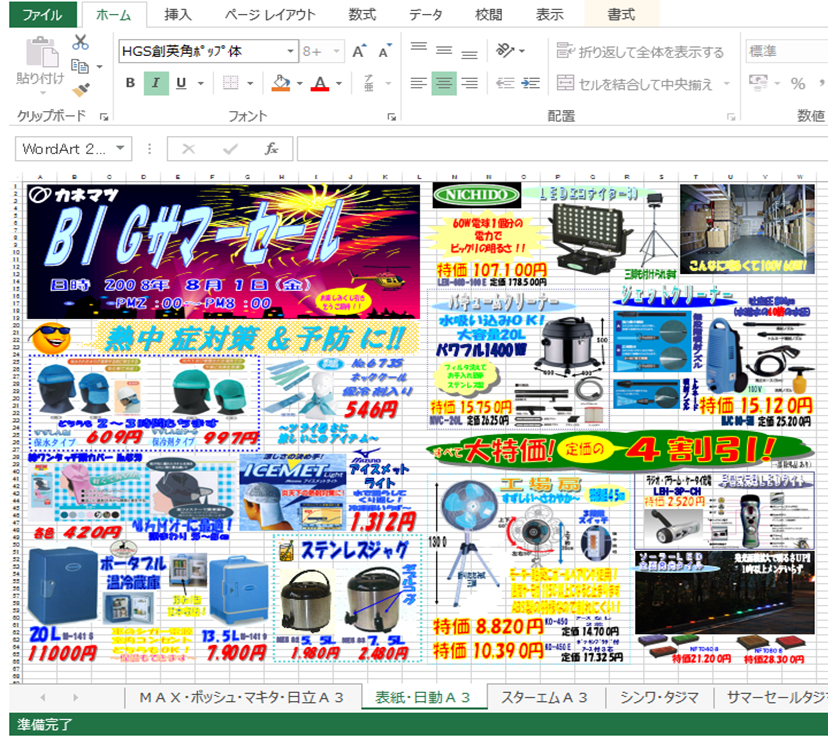Viewport: 828px width, 744px height.
Task: Apply the orange Fill Color bucket
Action: point(281,83)
